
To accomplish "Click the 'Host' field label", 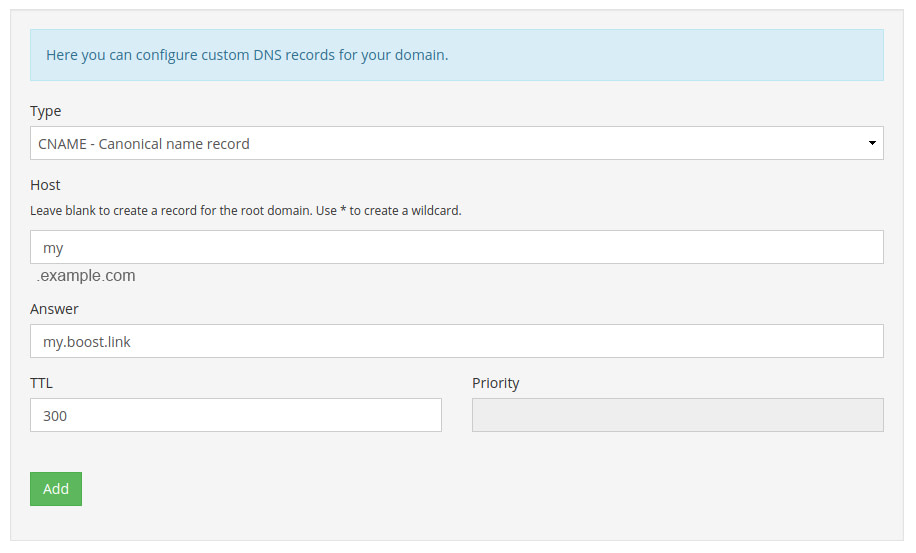I will click(45, 185).
